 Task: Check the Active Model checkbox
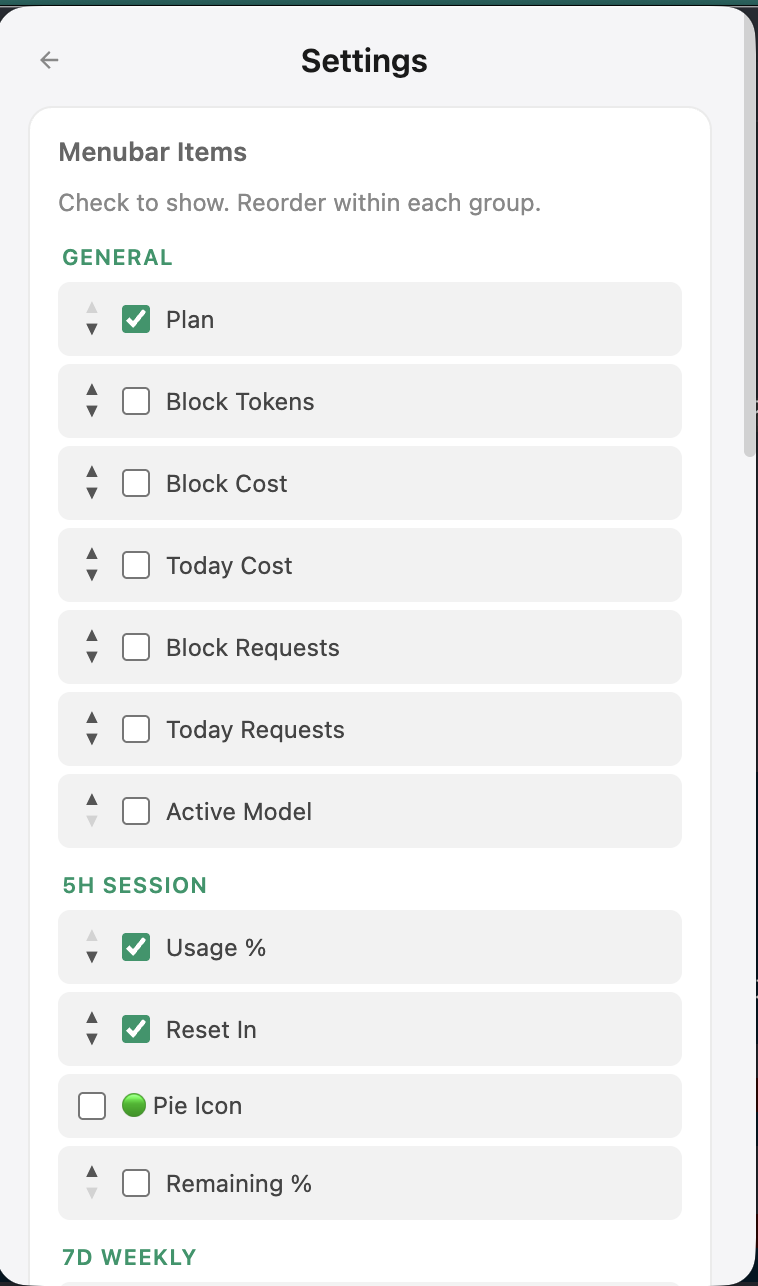136,812
